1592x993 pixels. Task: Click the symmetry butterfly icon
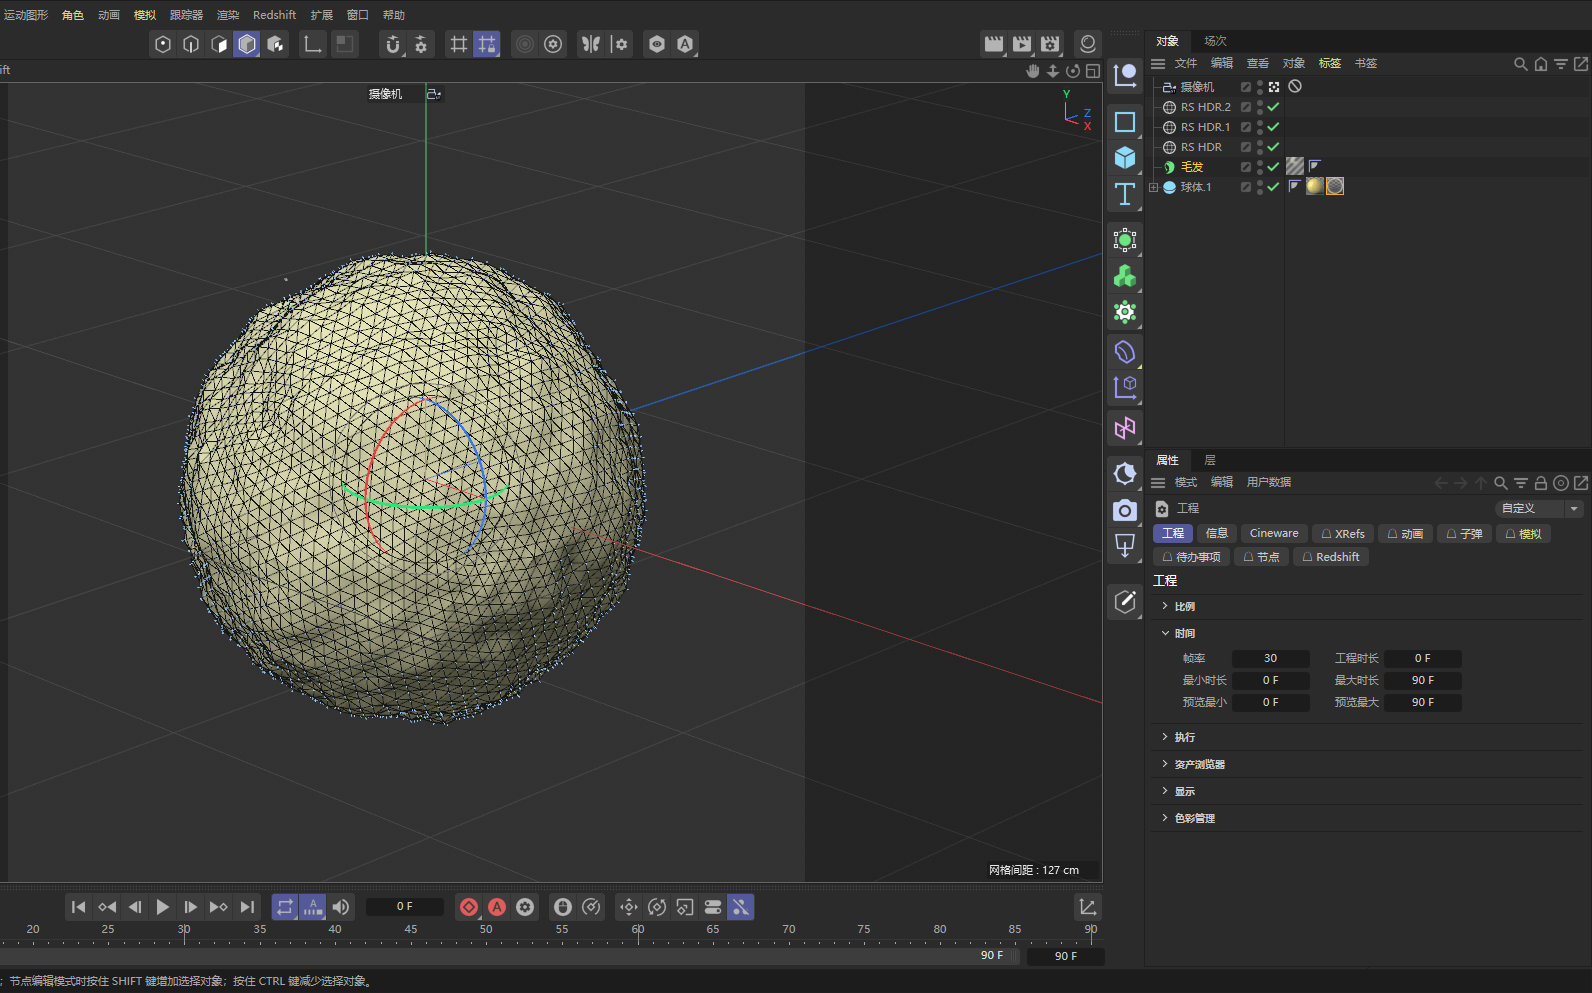(x=591, y=44)
